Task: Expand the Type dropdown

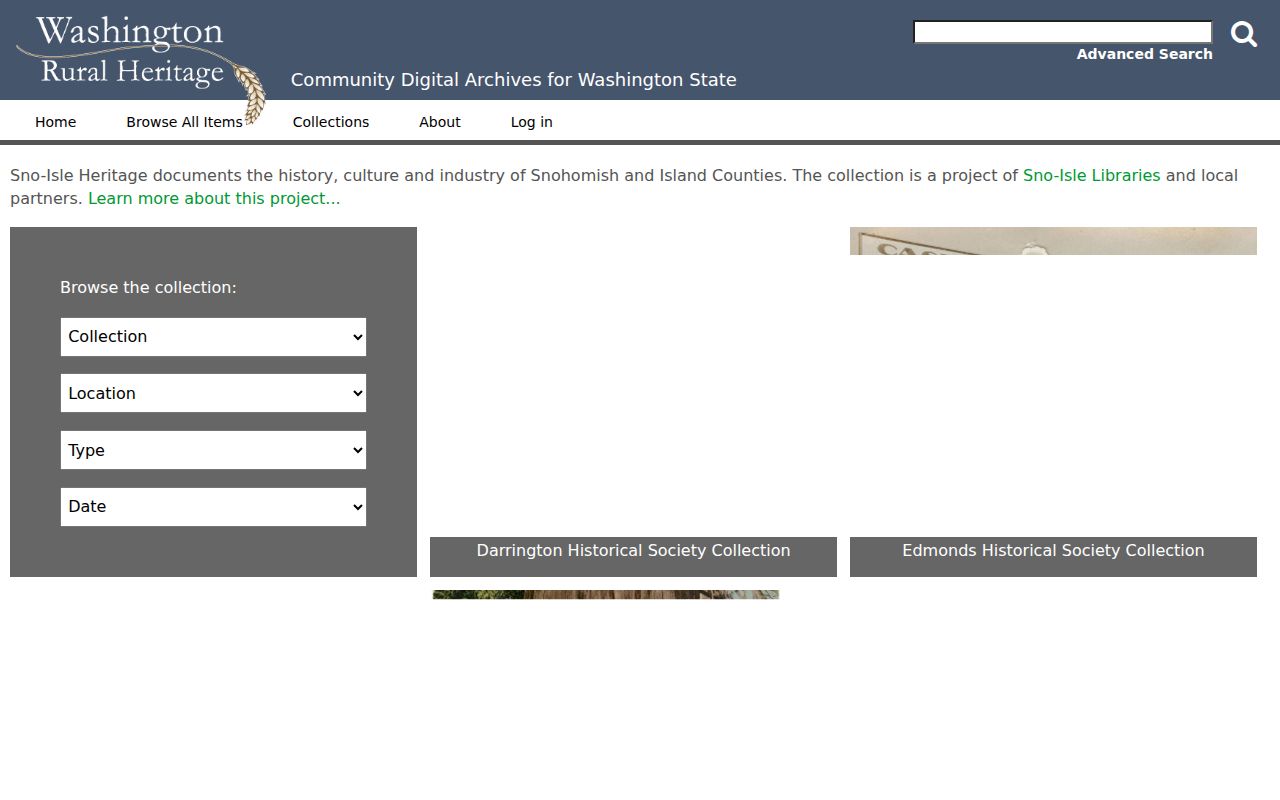Action: click(x=213, y=450)
